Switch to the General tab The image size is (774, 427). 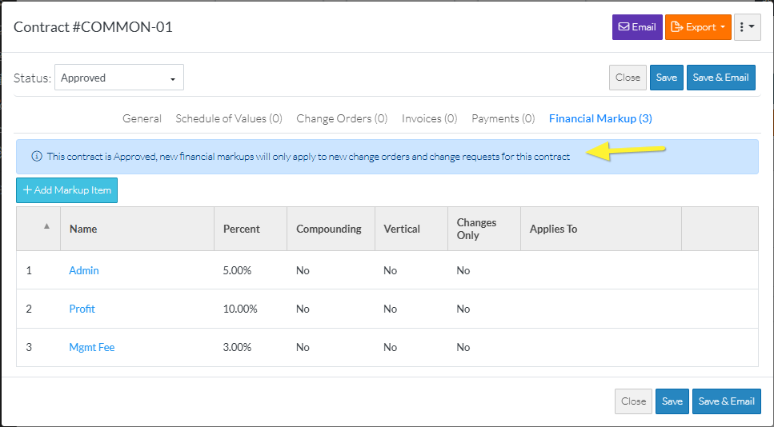142,118
